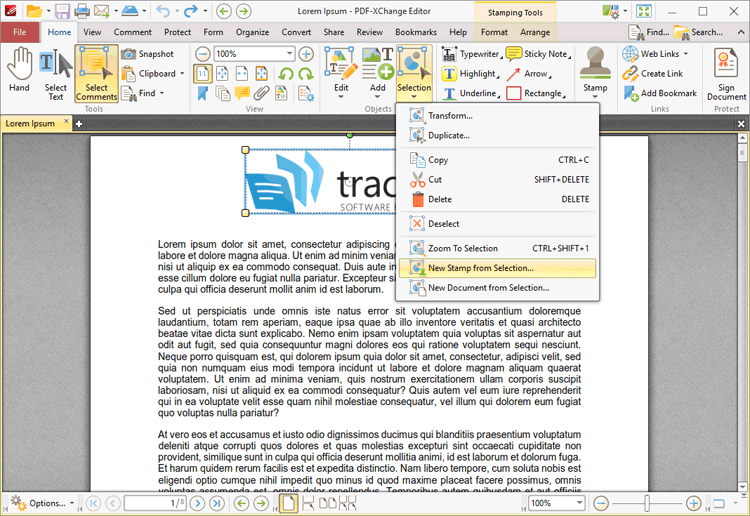Show the Comments pane icon

click(x=242, y=93)
